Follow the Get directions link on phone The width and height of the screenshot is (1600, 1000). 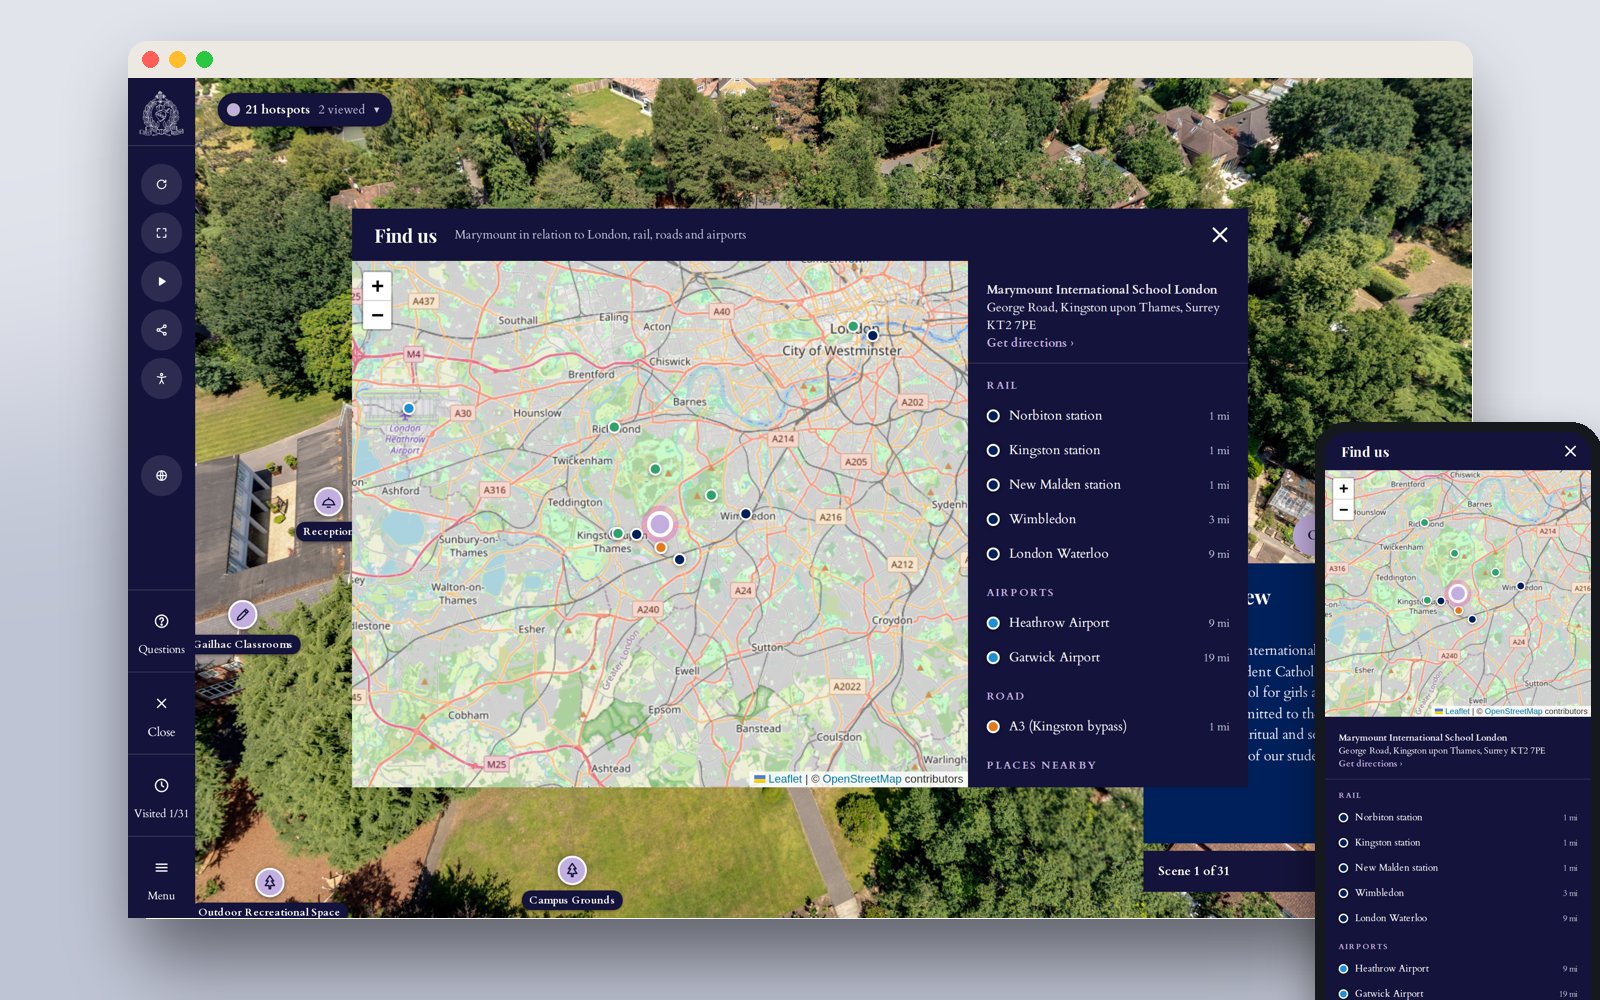point(1370,764)
